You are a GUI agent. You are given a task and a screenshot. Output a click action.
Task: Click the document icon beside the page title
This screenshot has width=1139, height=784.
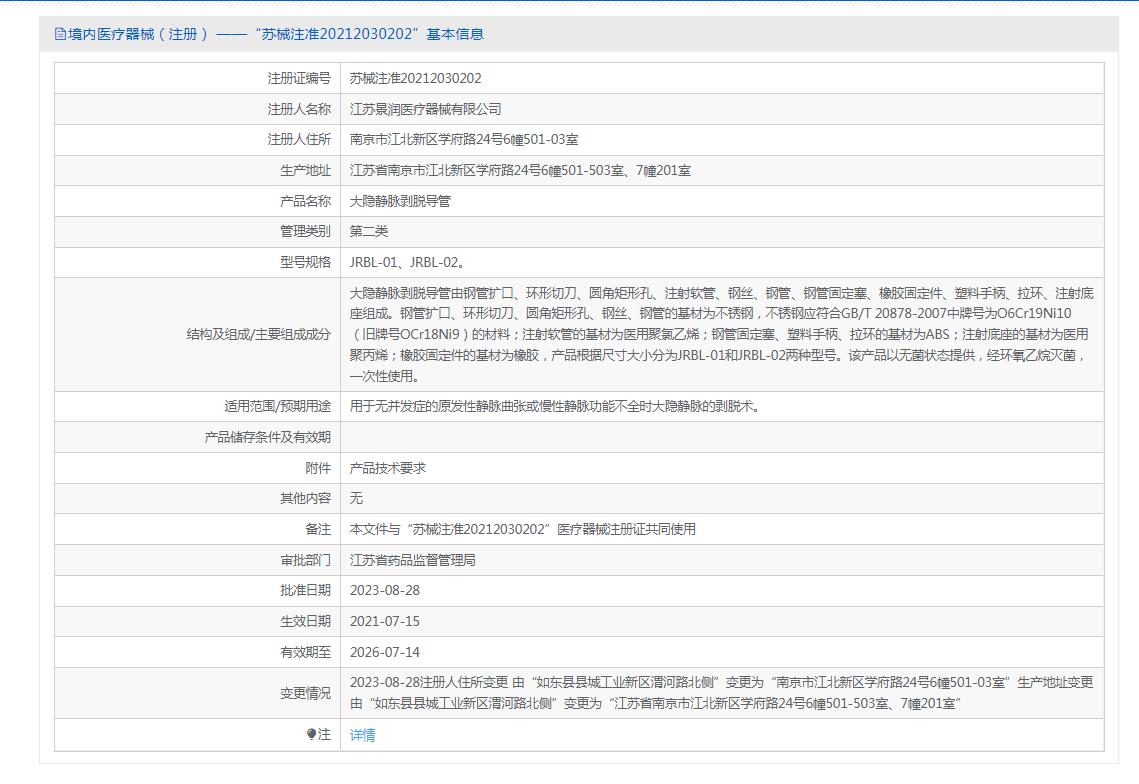pos(60,34)
